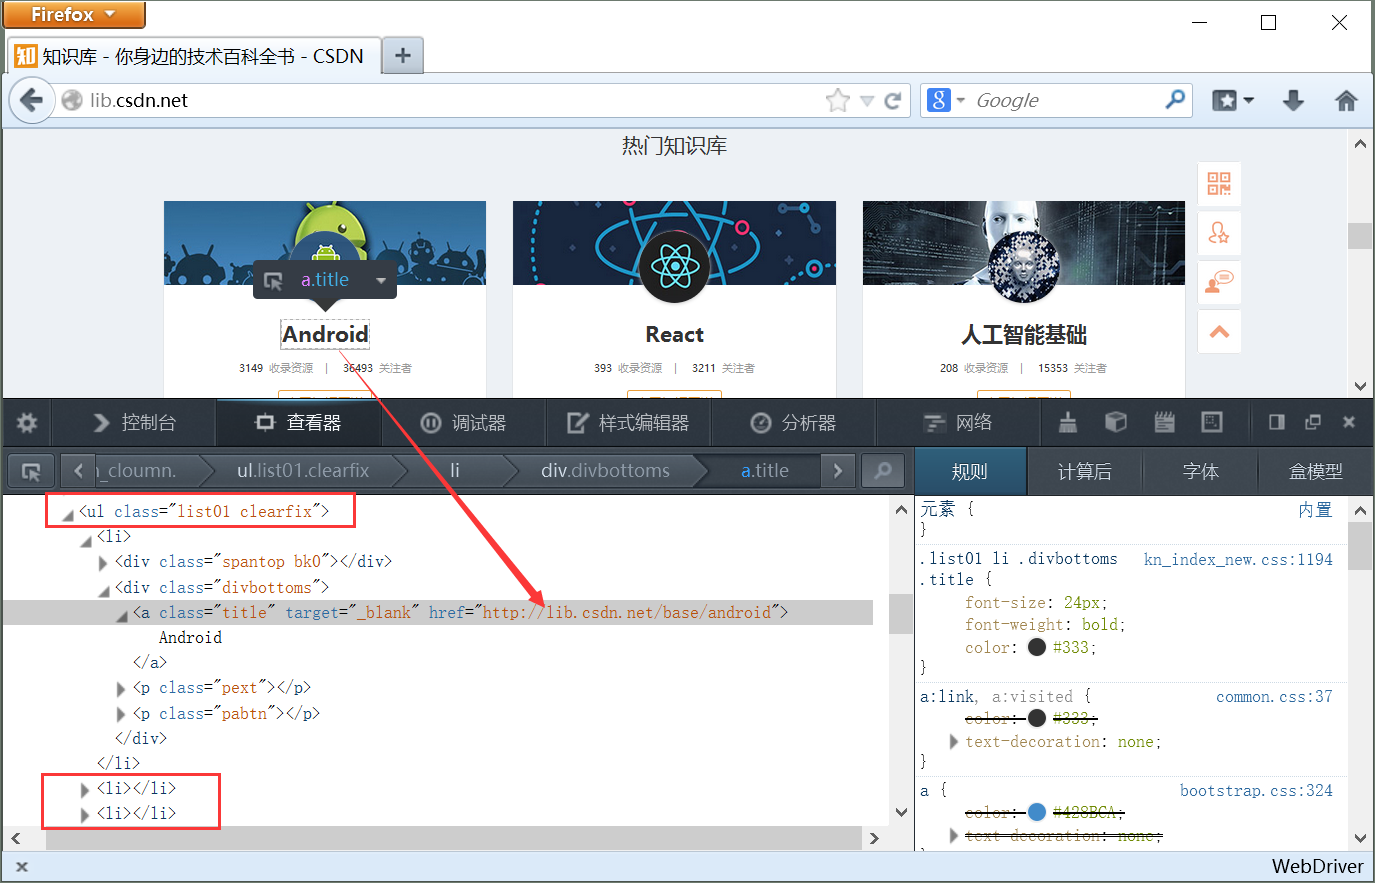Screen dimensions: 1375x883
Task: Switch to the 控制台 console tab
Action: point(134,423)
